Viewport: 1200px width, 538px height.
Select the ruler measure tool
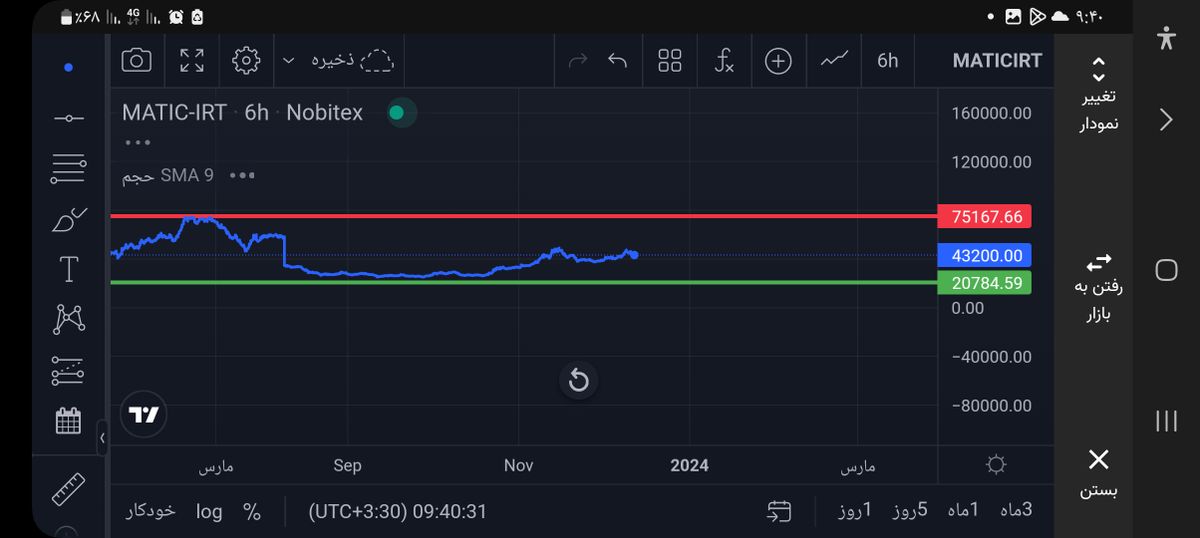[x=68, y=488]
